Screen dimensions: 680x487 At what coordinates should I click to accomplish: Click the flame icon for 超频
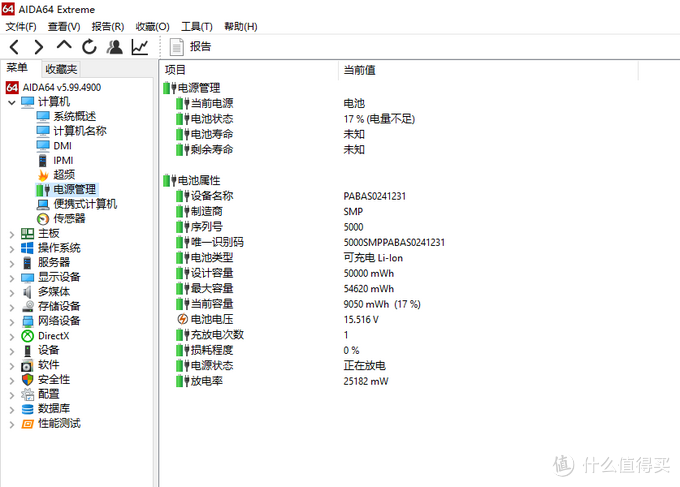(43, 175)
